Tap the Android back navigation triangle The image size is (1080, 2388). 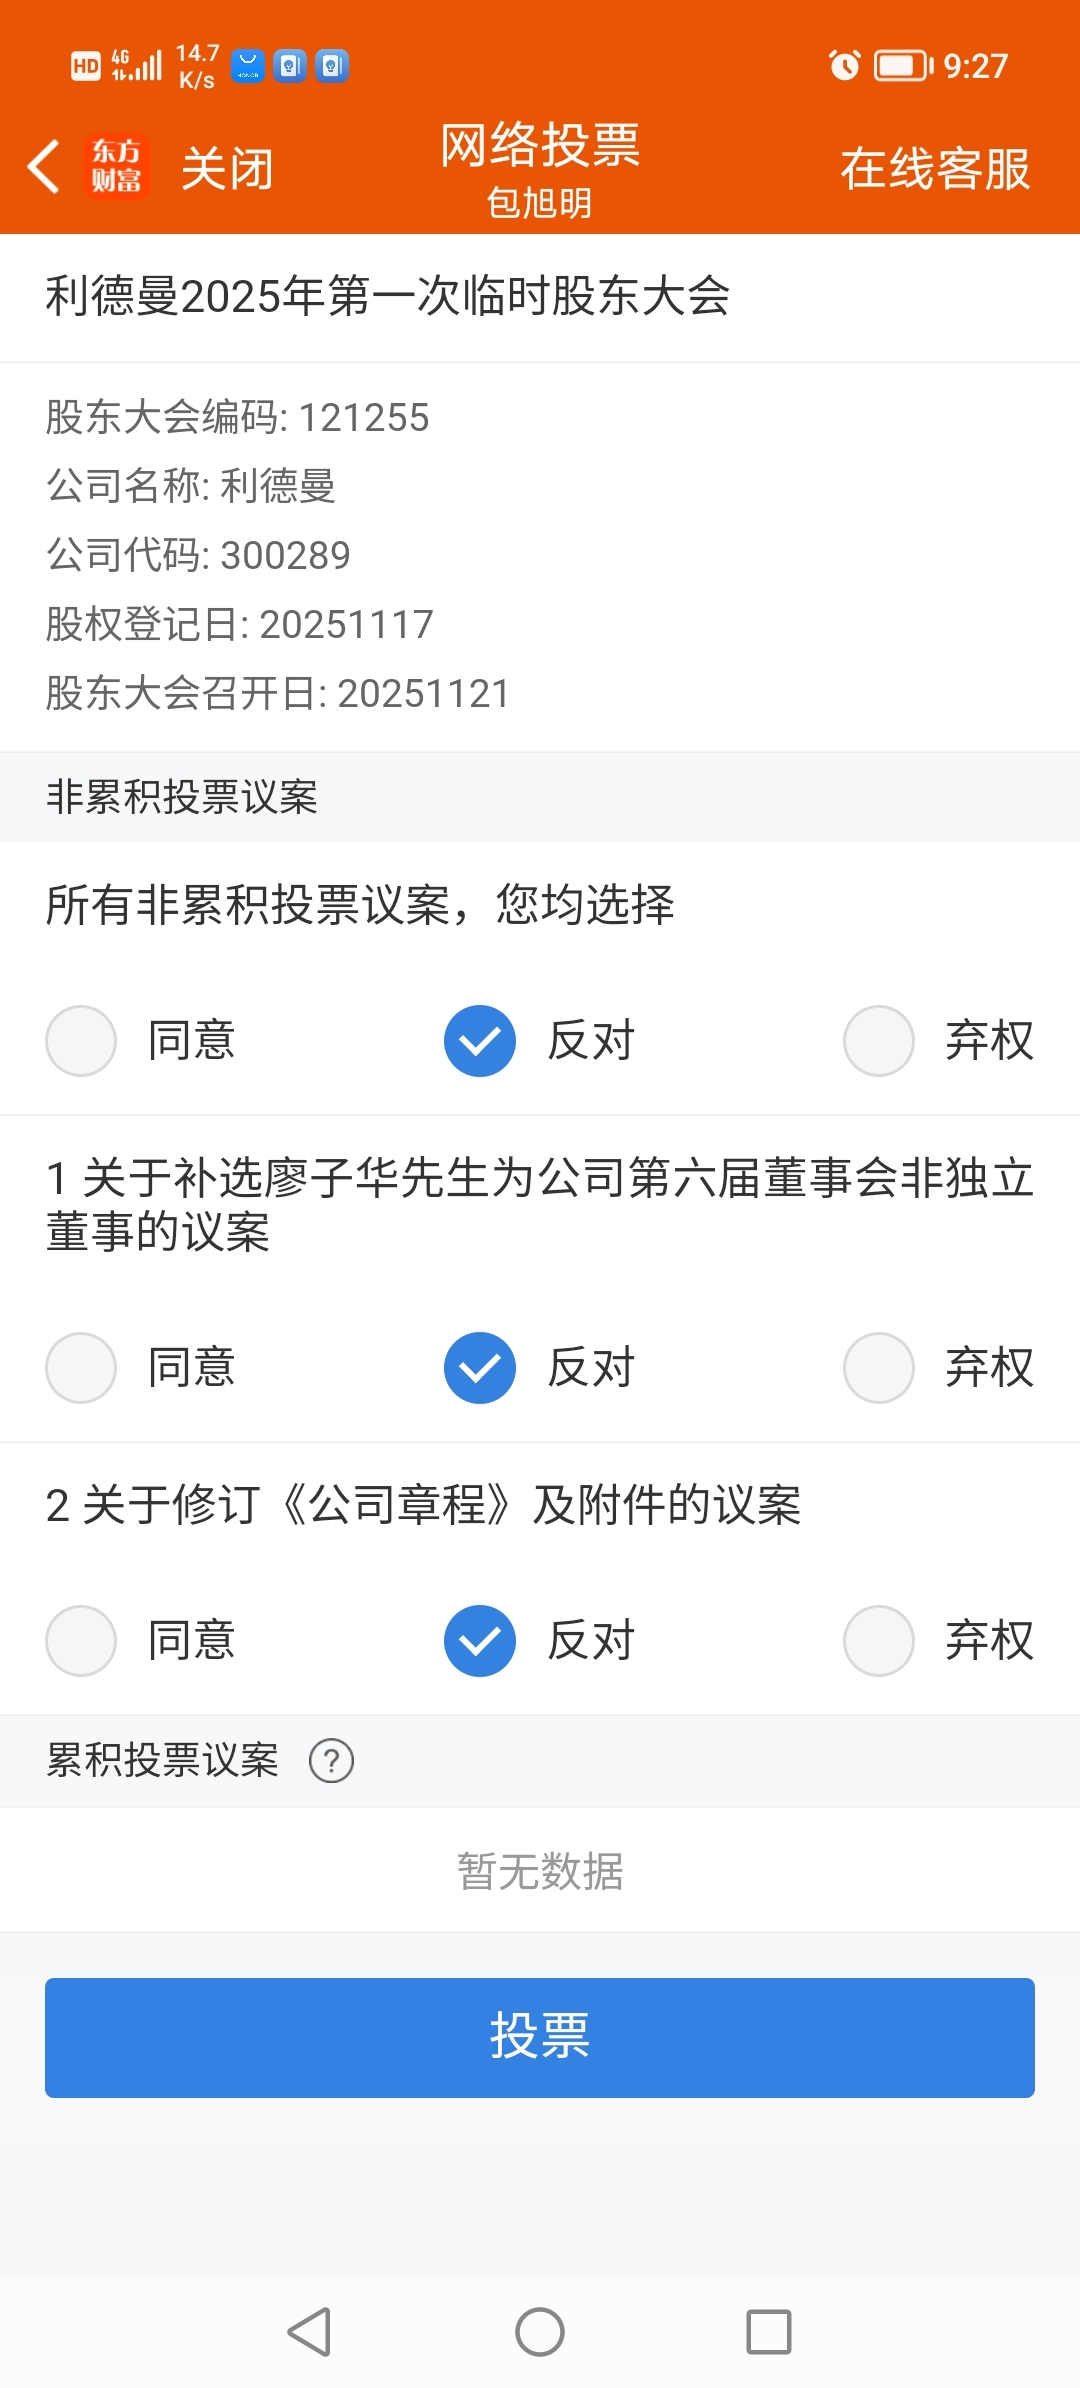pos(309,2332)
